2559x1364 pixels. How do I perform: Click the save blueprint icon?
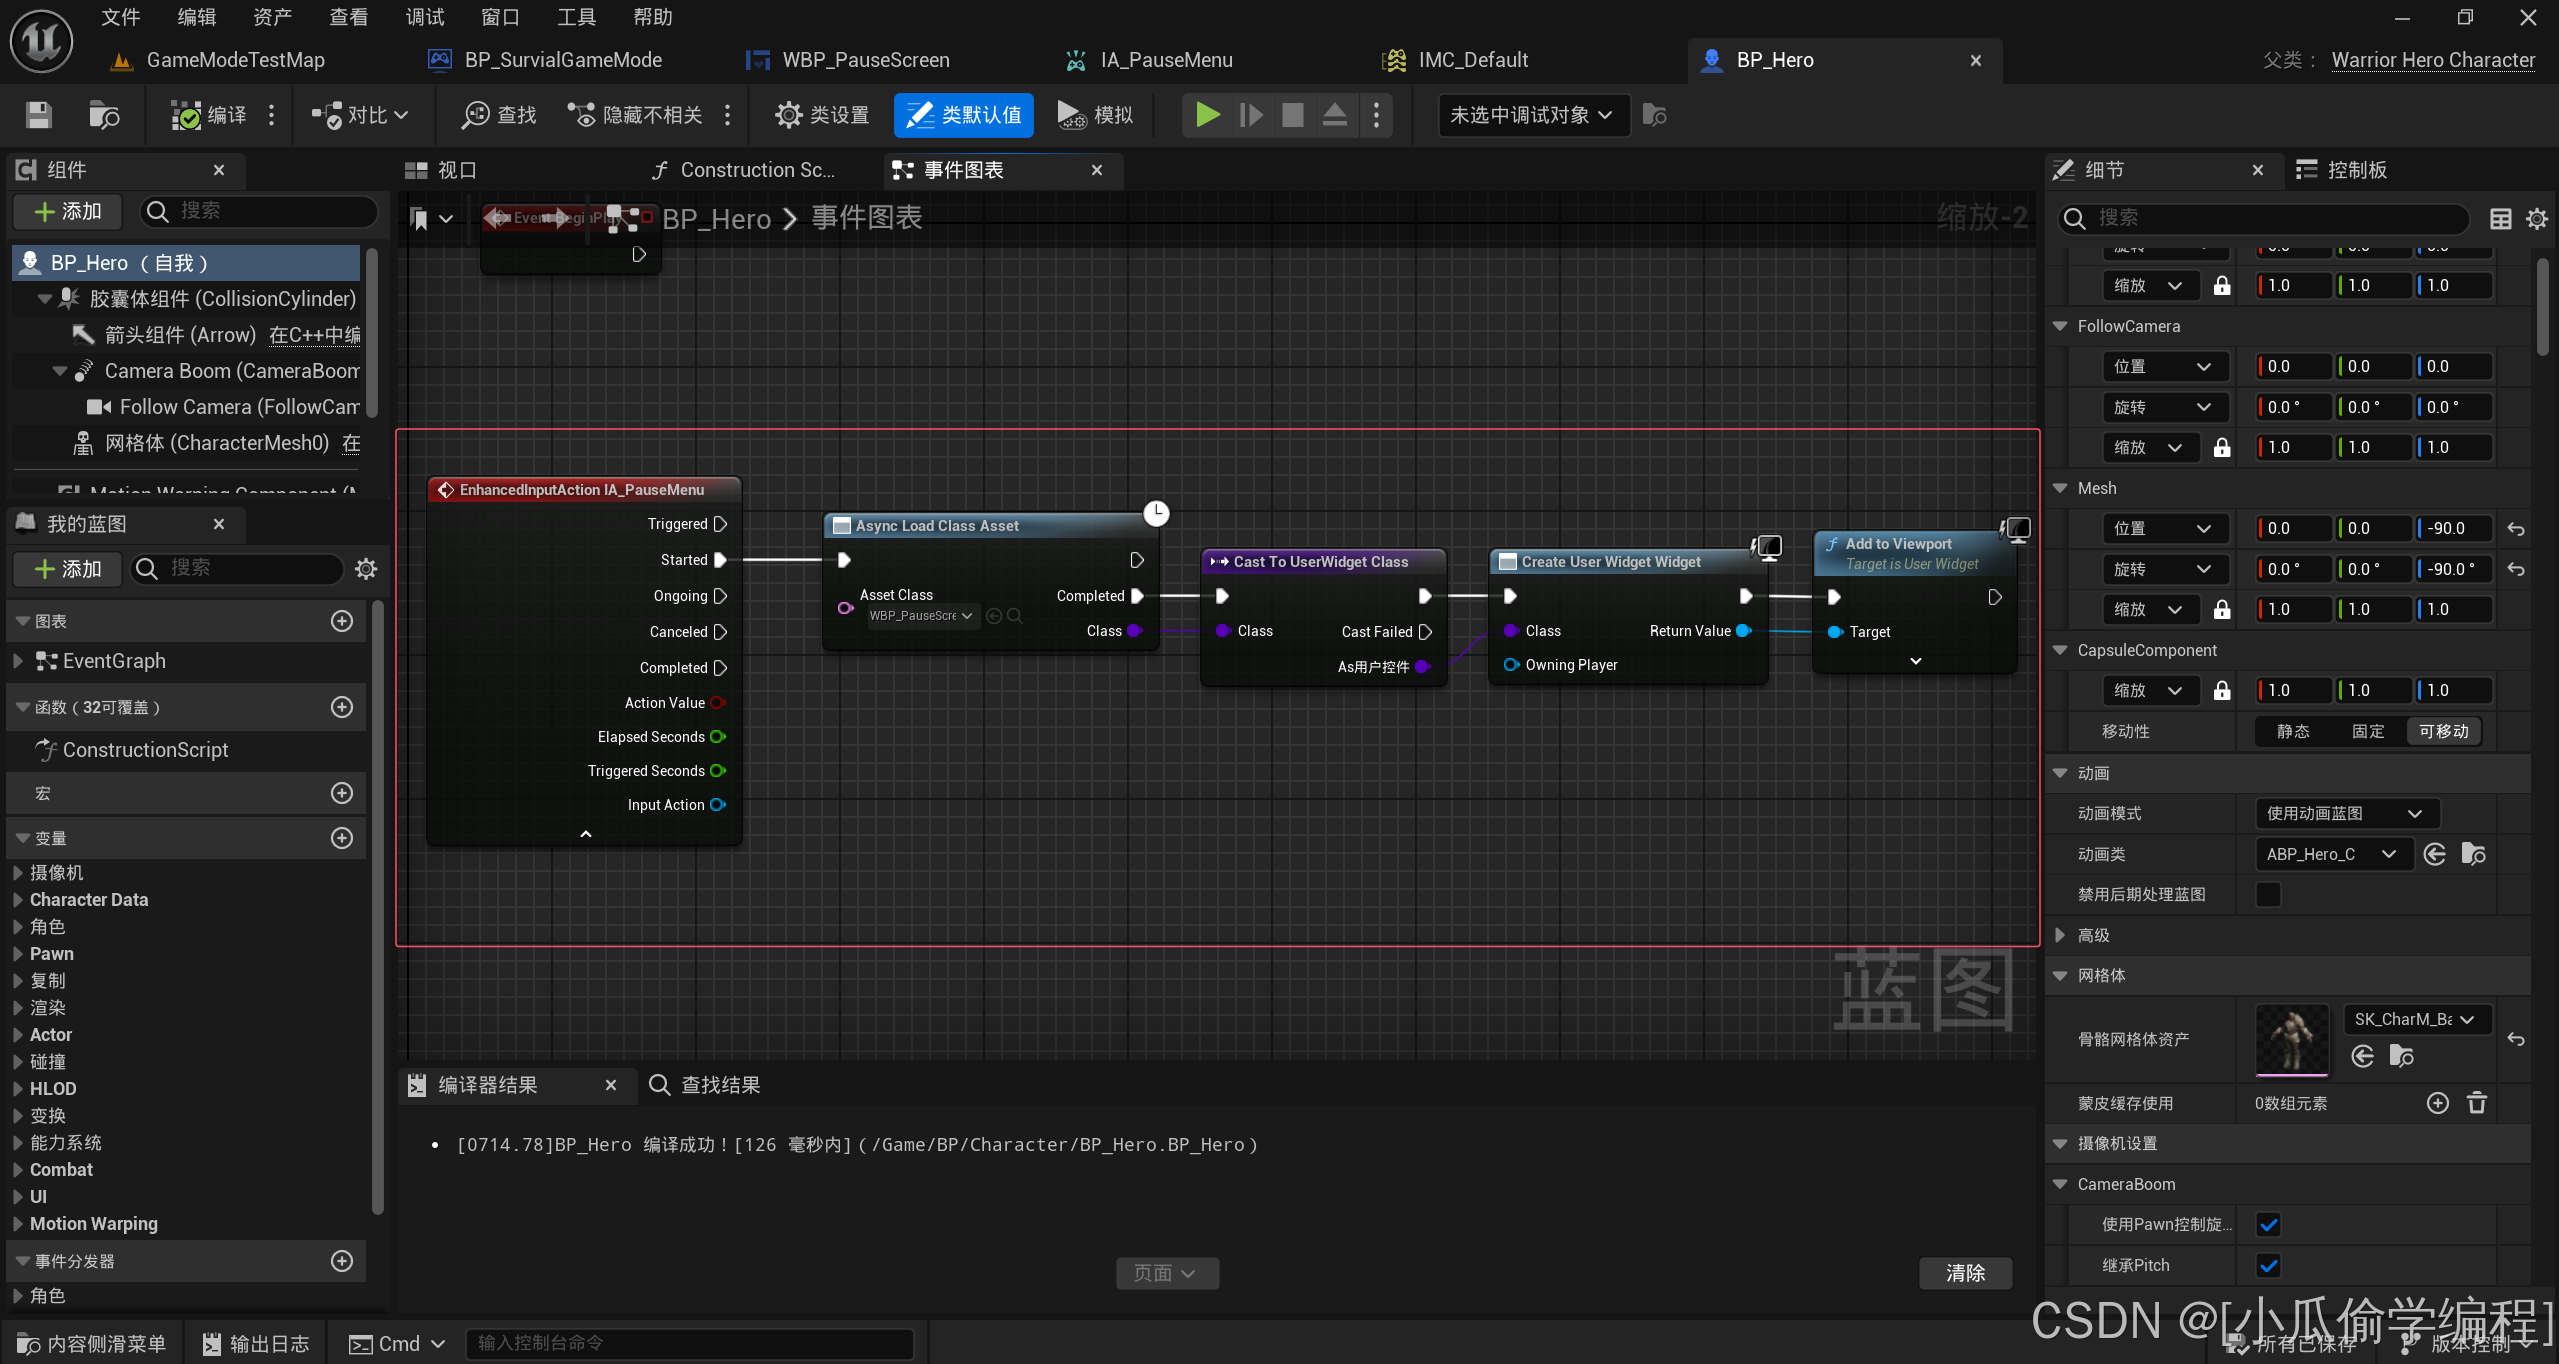[38, 115]
